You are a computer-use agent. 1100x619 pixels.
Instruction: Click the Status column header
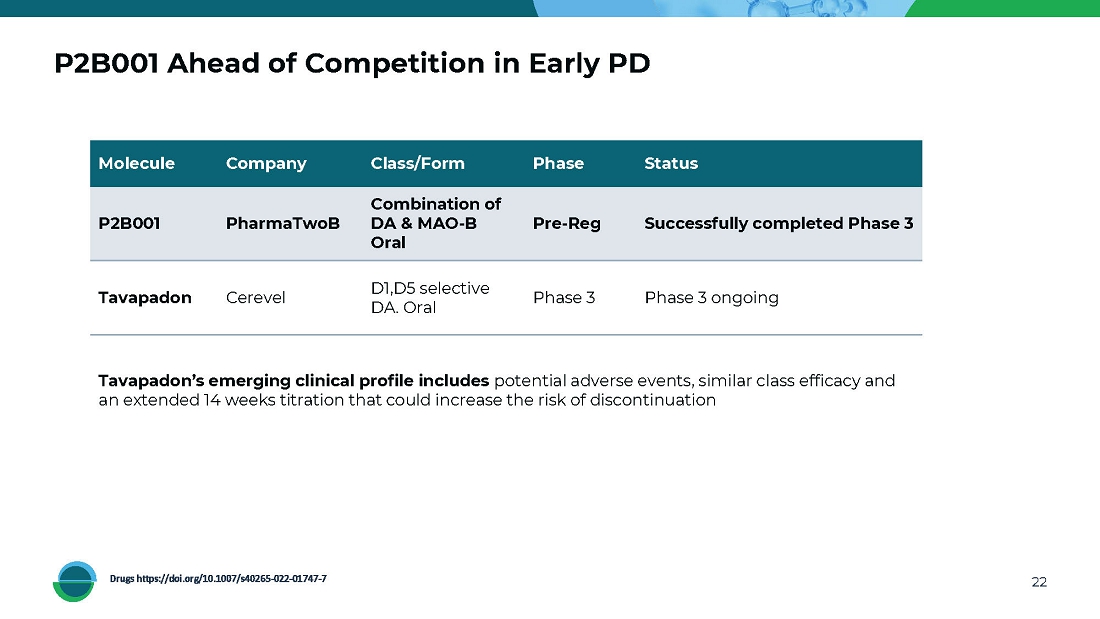tap(671, 163)
